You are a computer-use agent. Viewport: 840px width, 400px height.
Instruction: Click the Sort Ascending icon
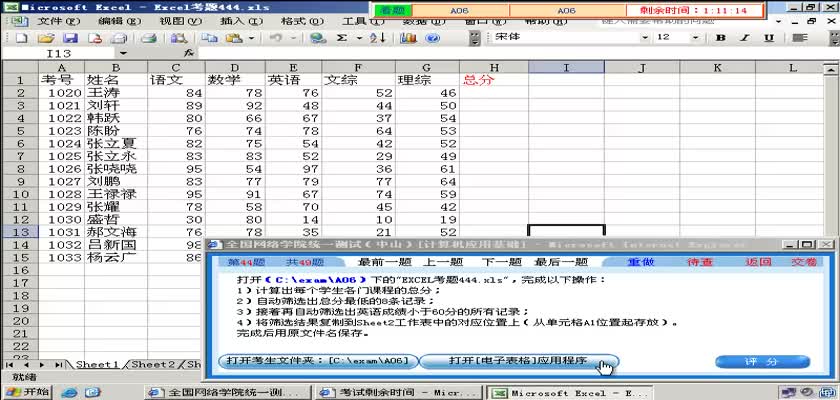pyautogui.click(x=378, y=38)
